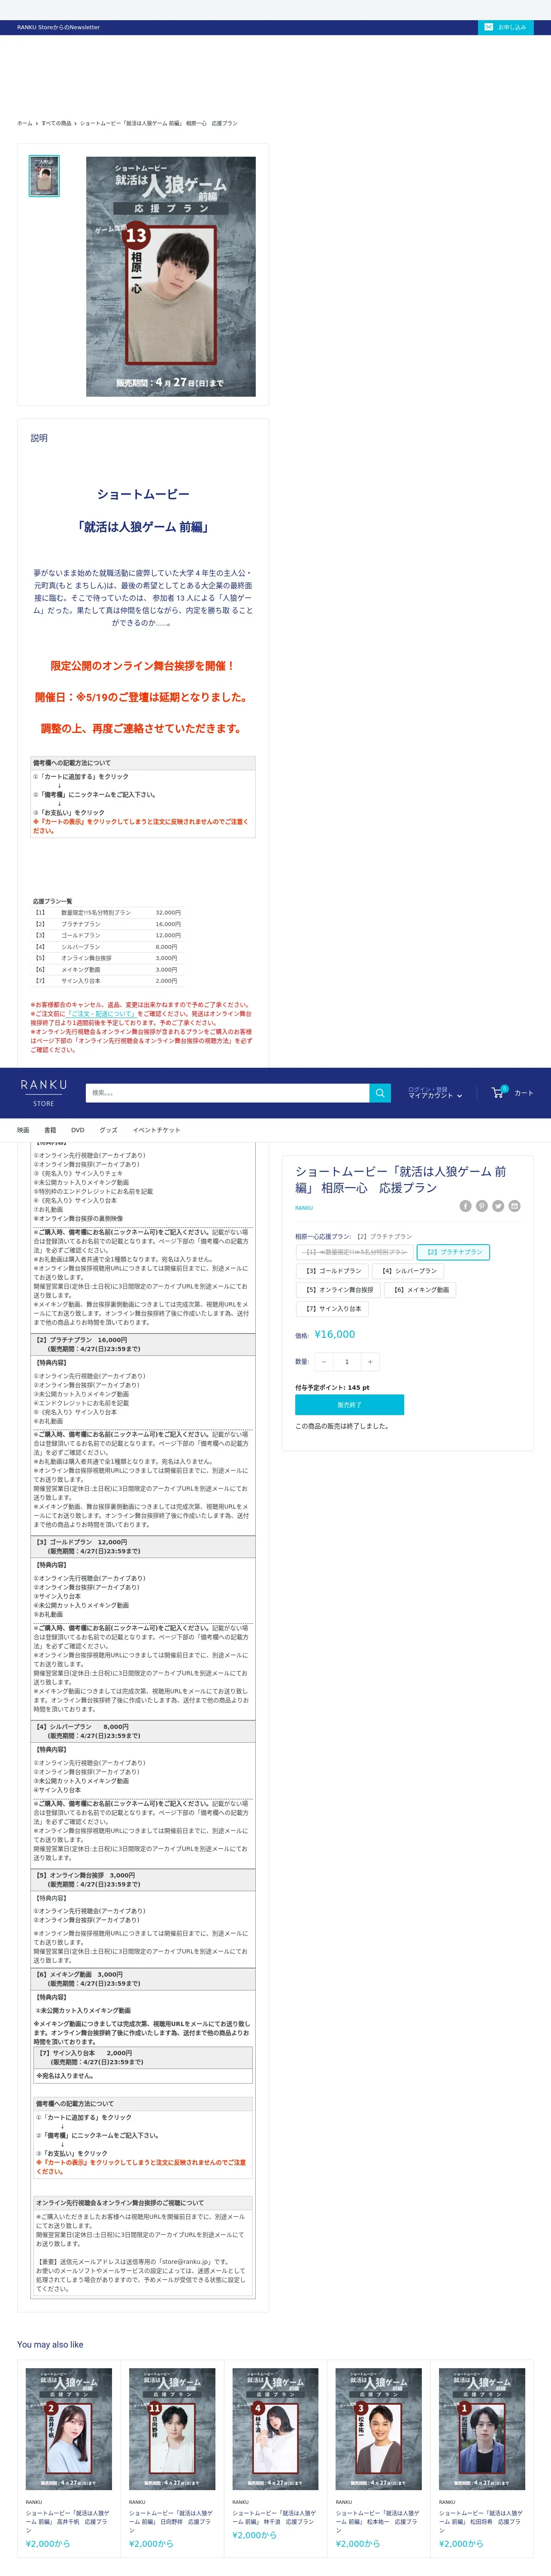Image resolution: width=551 pixels, height=2576 pixels.
Task: Focus the 検索 search input field
Action: tap(227, 1093)
